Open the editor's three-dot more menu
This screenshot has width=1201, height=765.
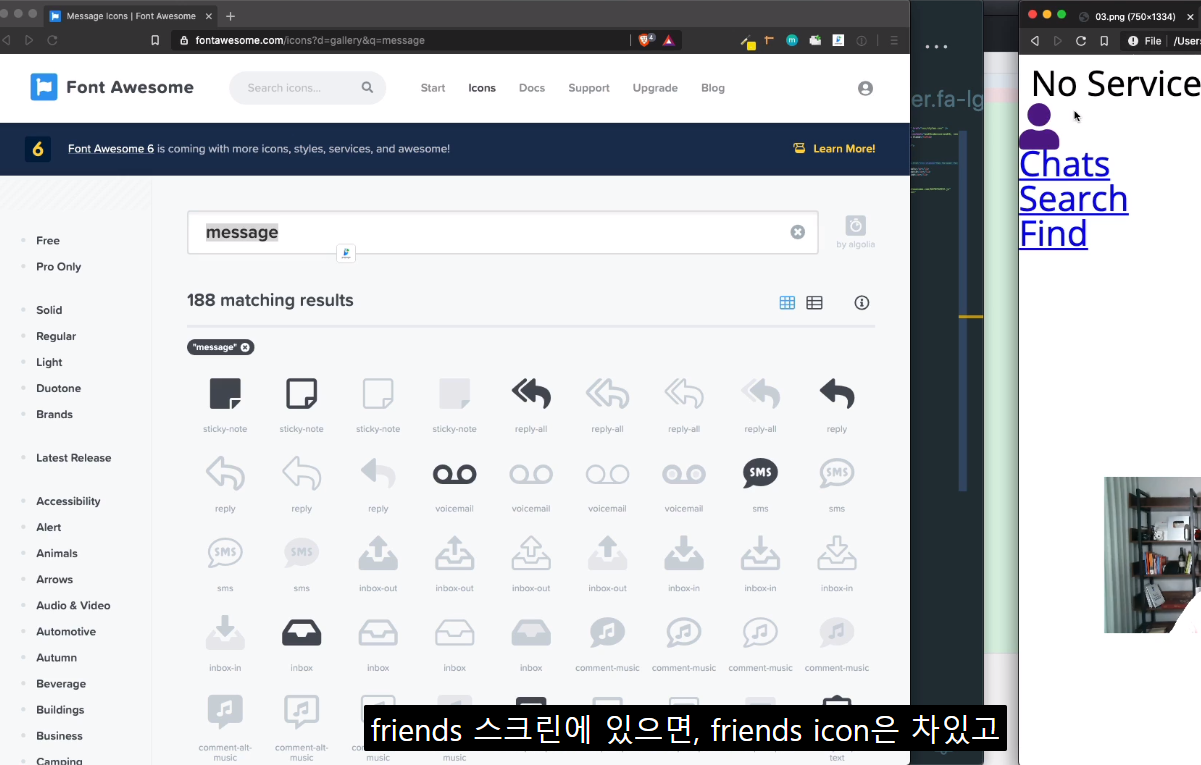(936, 47)
